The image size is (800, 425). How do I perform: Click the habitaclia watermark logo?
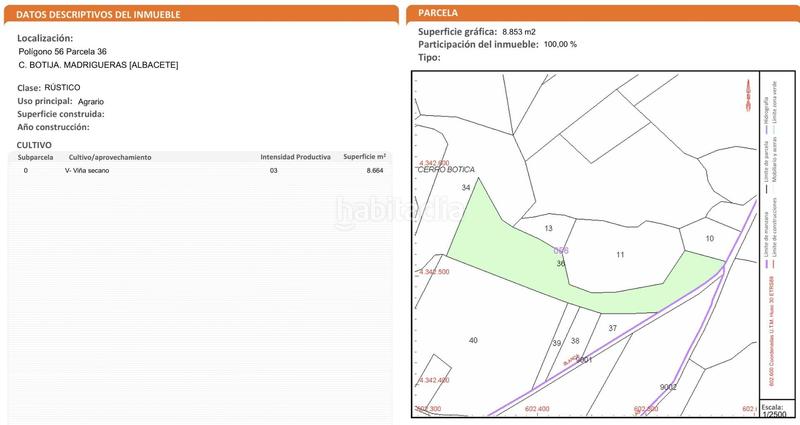point(400,211)
